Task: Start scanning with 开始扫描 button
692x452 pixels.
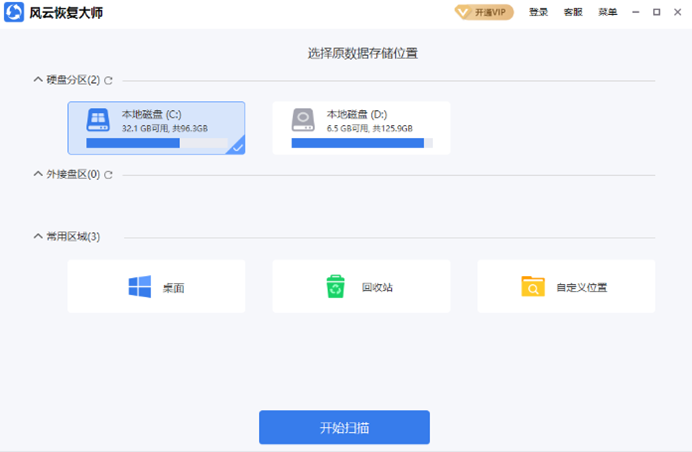Action: (344, 427)
